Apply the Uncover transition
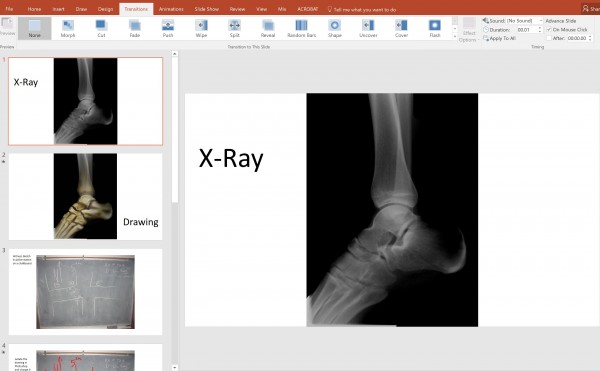600x371 pixels. point(368,28)
